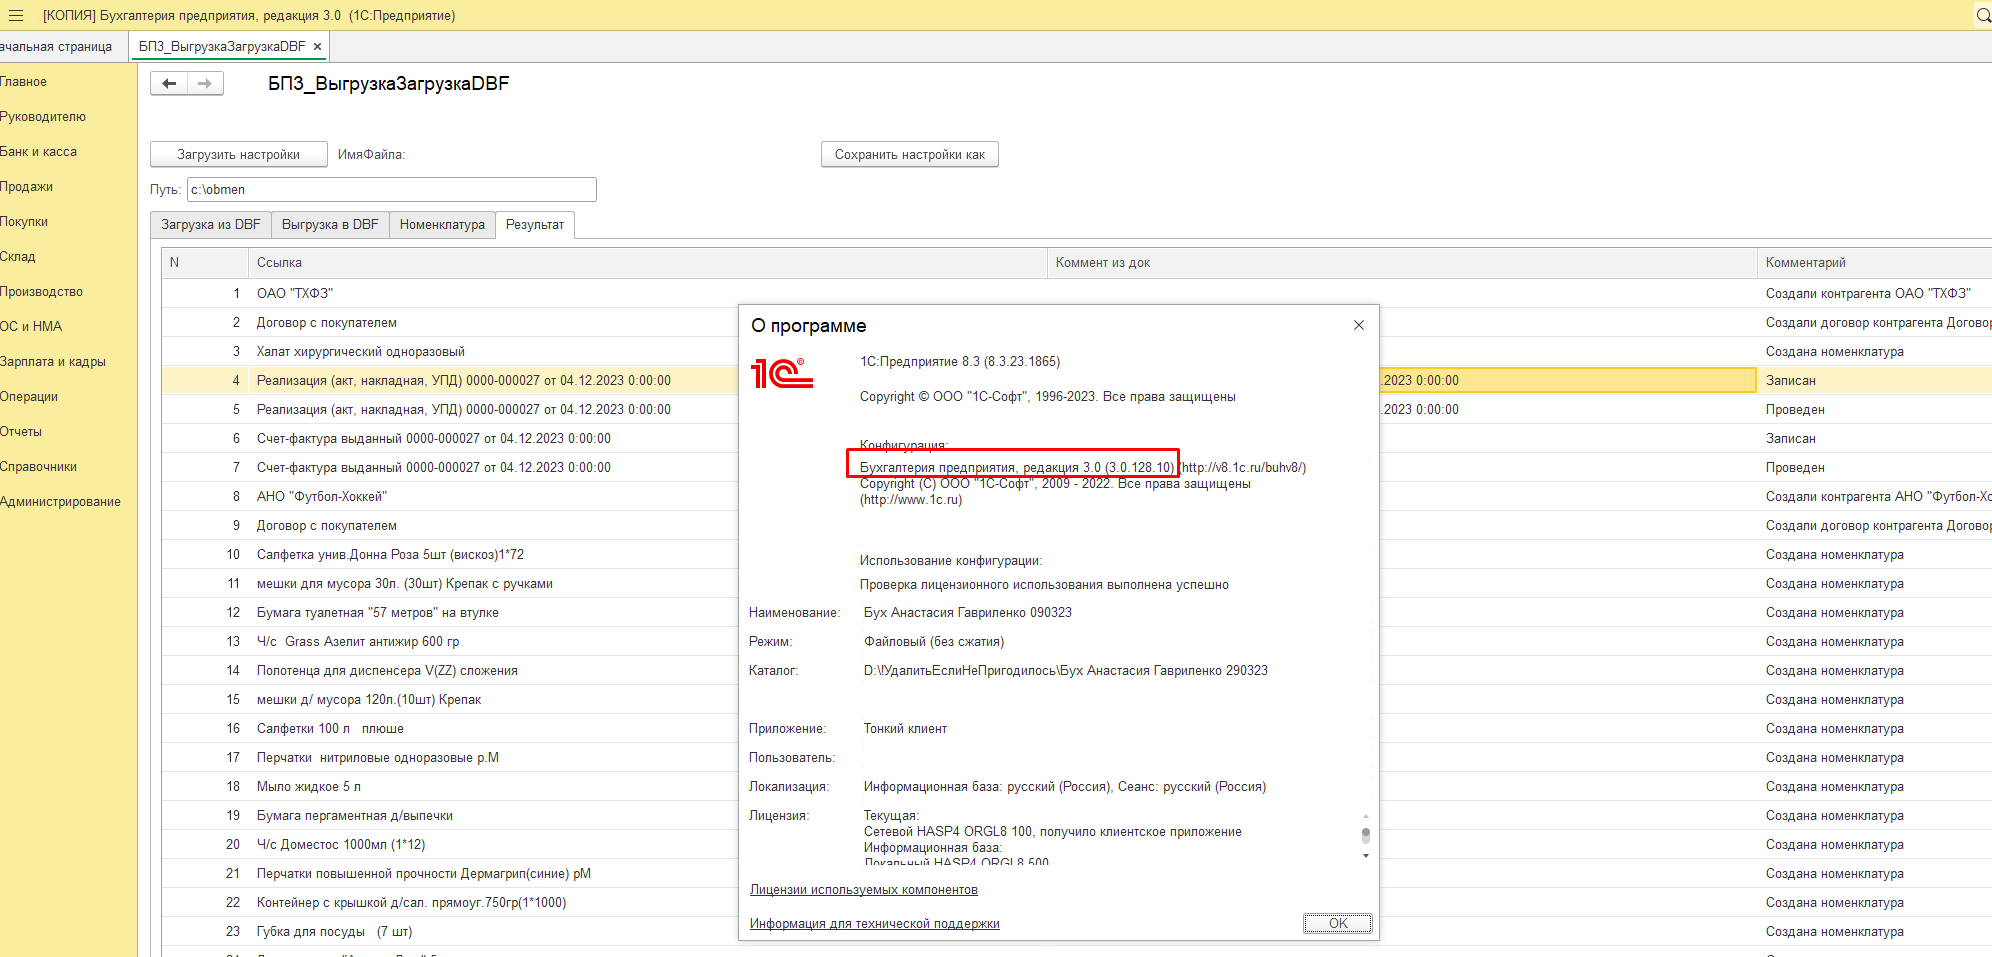
Task: Click the Комментарий column header
Action: (1874, 263)
